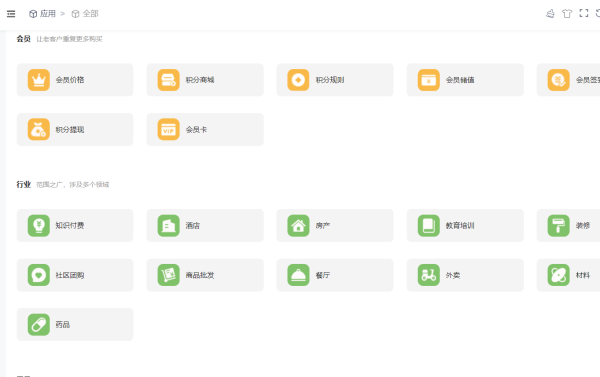Open the 教育培训 app

pyautogui.click(x=465, y=225)
